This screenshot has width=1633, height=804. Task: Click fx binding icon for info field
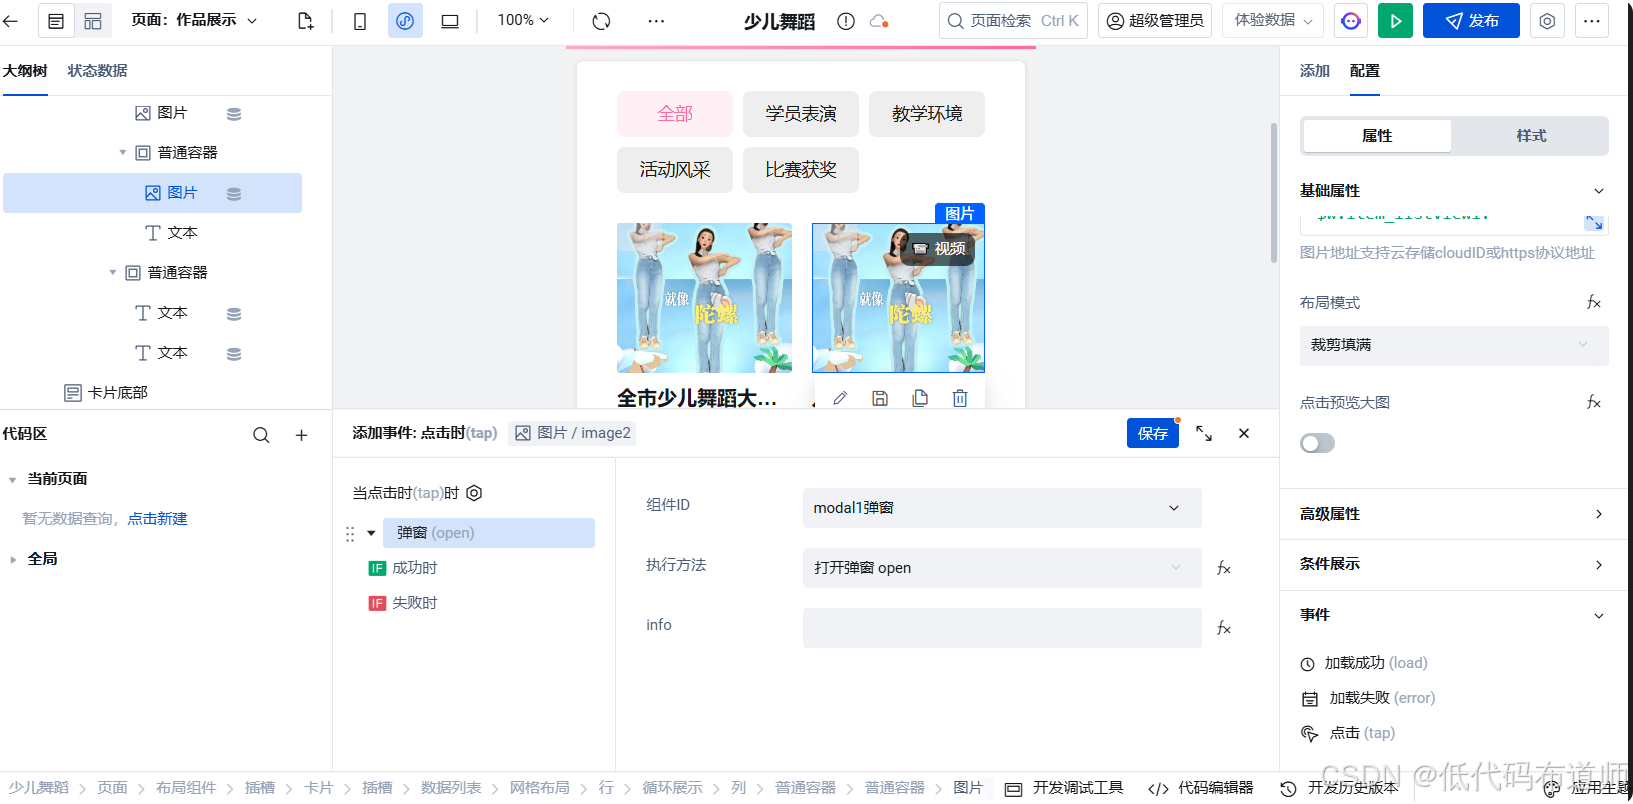point(1223,628)
